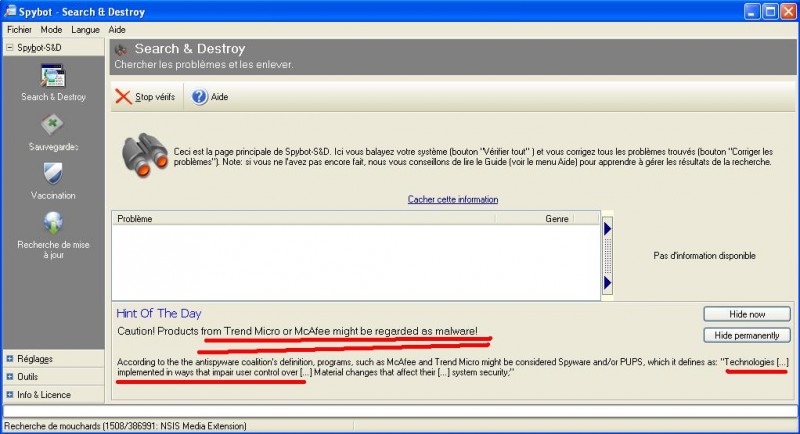Click the Problème column header
The height and width of the screenshot is (434, 800).
[303, 218]
